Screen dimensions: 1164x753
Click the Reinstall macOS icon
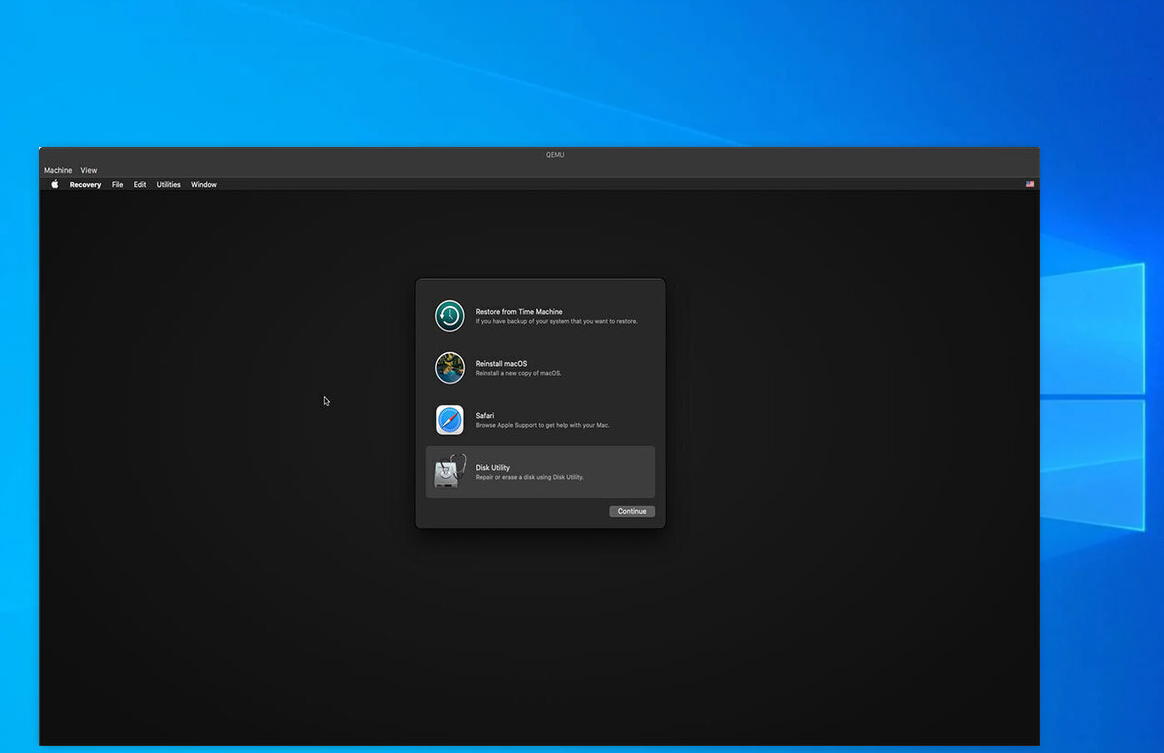[x=450, y=368]
